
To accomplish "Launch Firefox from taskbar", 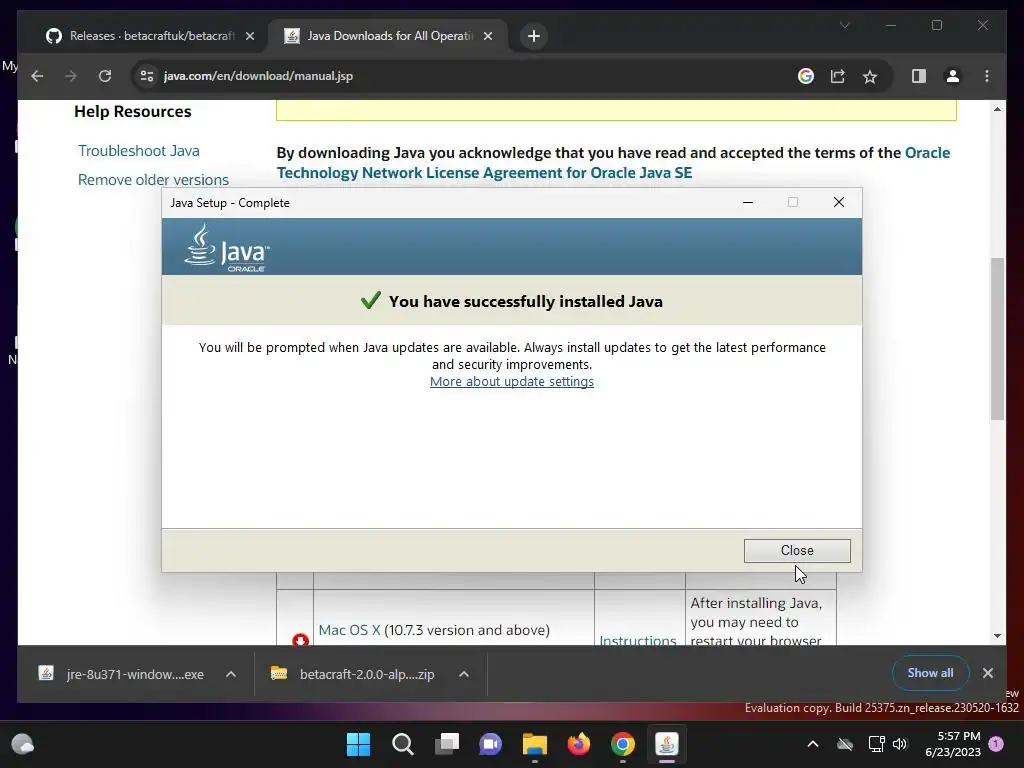I will coord(579,744).
